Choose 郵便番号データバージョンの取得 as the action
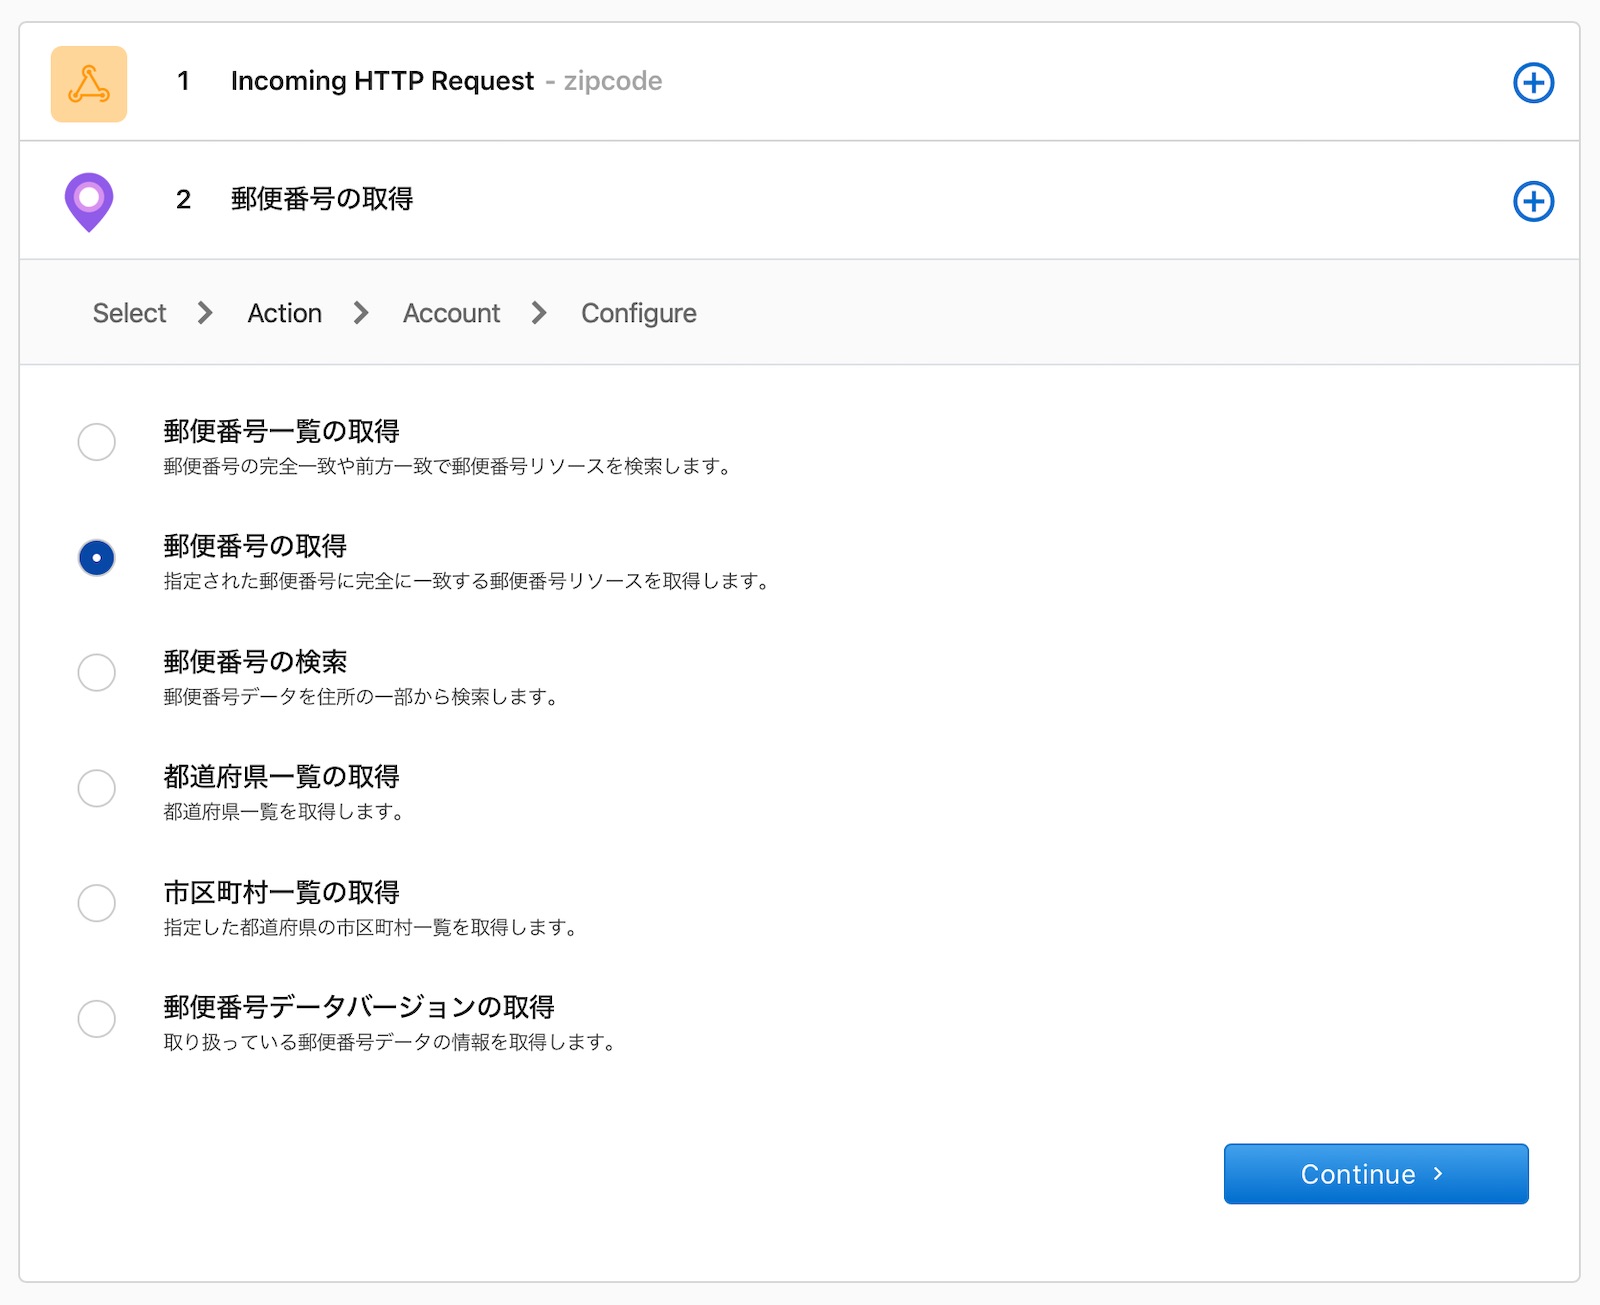1600x1305 pixels. pos(97,1019)
